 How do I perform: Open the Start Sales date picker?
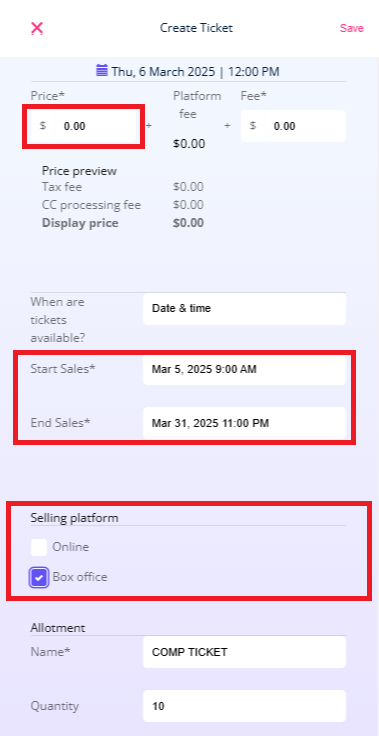(244, 369)
